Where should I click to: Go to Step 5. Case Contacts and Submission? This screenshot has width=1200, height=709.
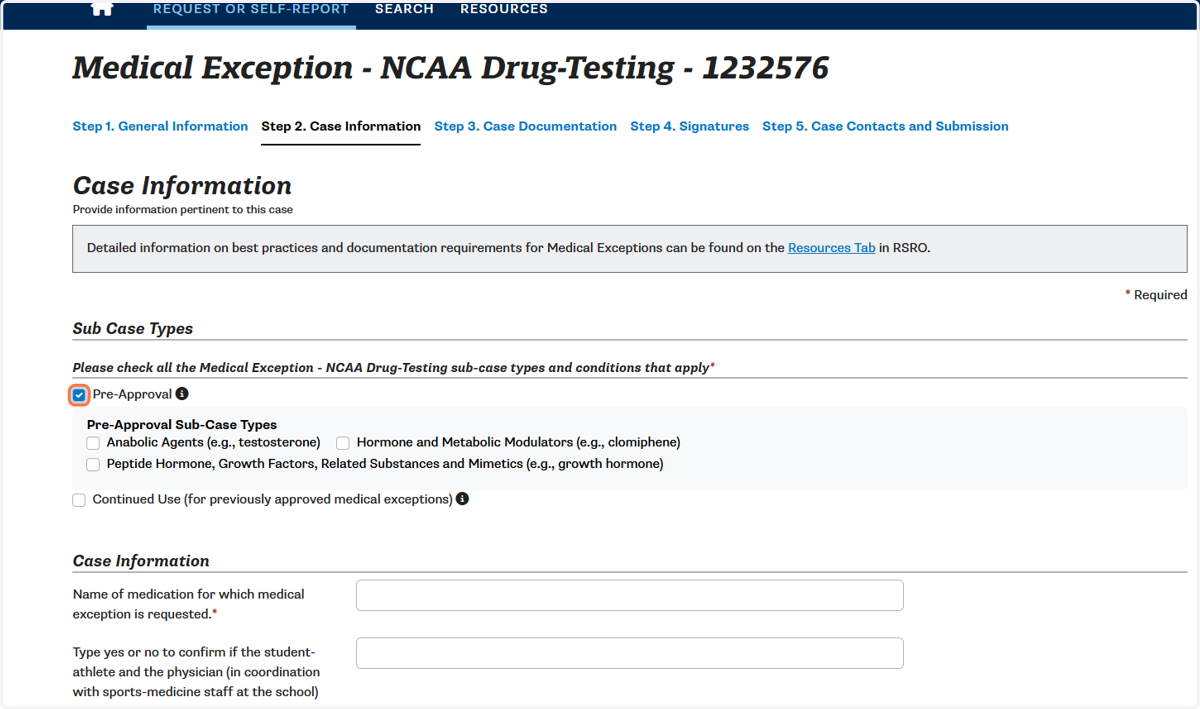coord(885,126)
